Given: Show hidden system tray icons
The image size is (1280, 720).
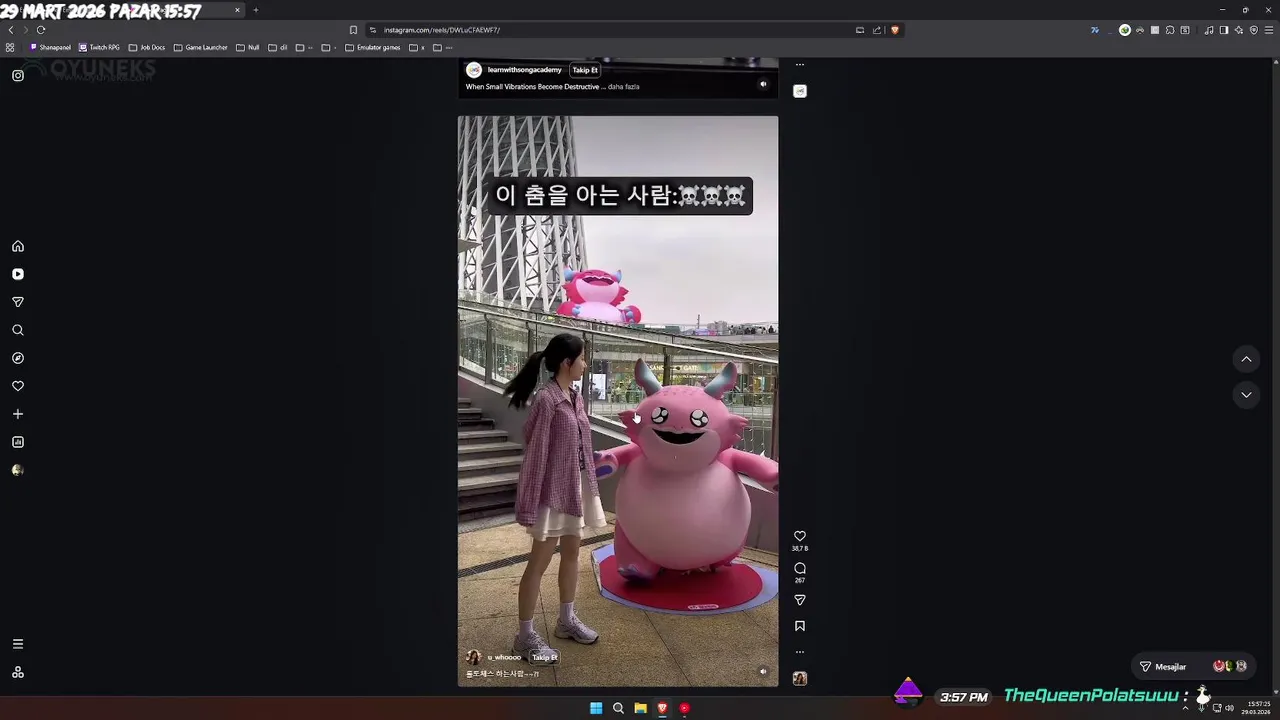Looking at the screenshot, I should pos(1186,708).
